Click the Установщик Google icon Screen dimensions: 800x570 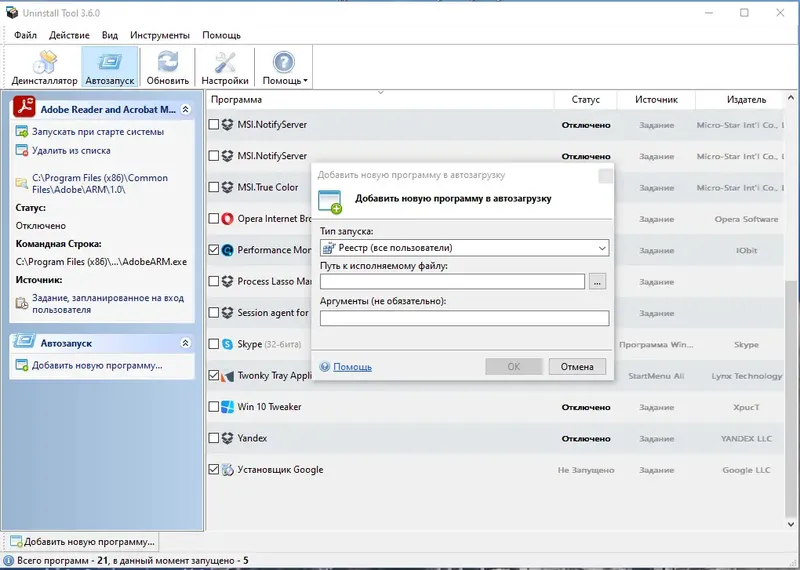click(228, 470)
